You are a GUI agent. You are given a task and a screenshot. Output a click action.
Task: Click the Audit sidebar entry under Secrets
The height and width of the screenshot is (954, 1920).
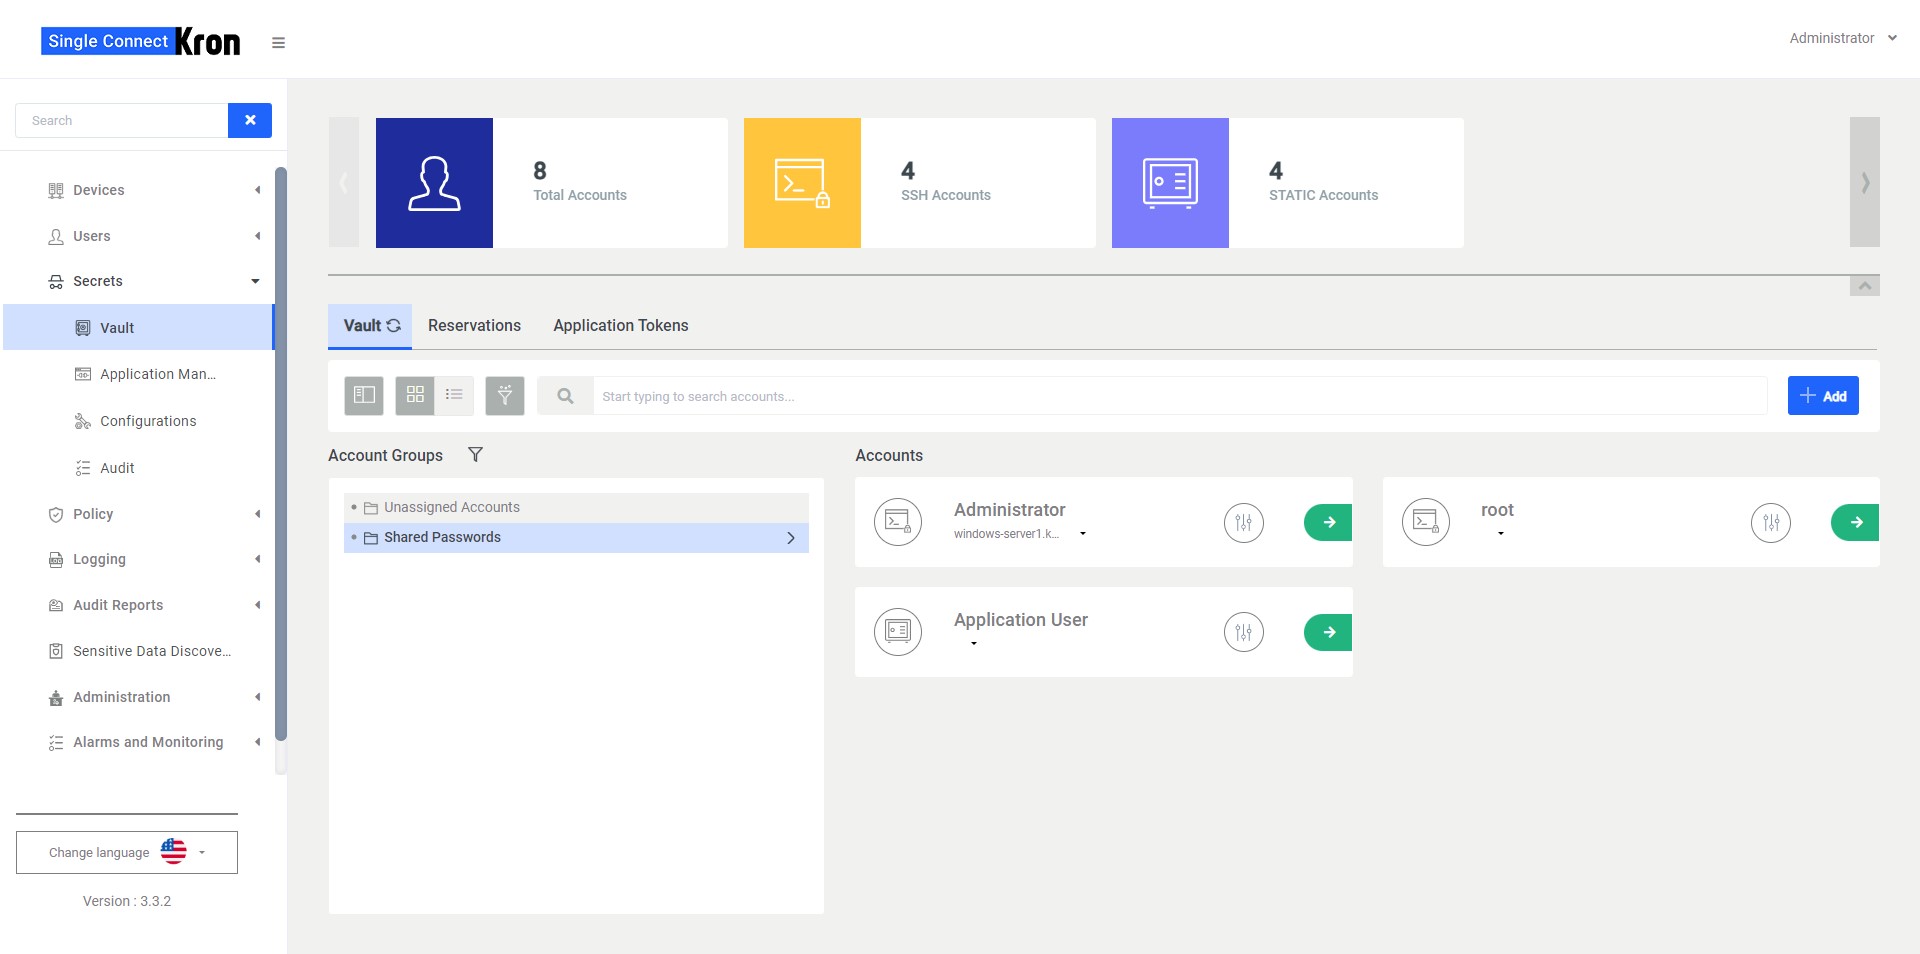pos(118,468)
